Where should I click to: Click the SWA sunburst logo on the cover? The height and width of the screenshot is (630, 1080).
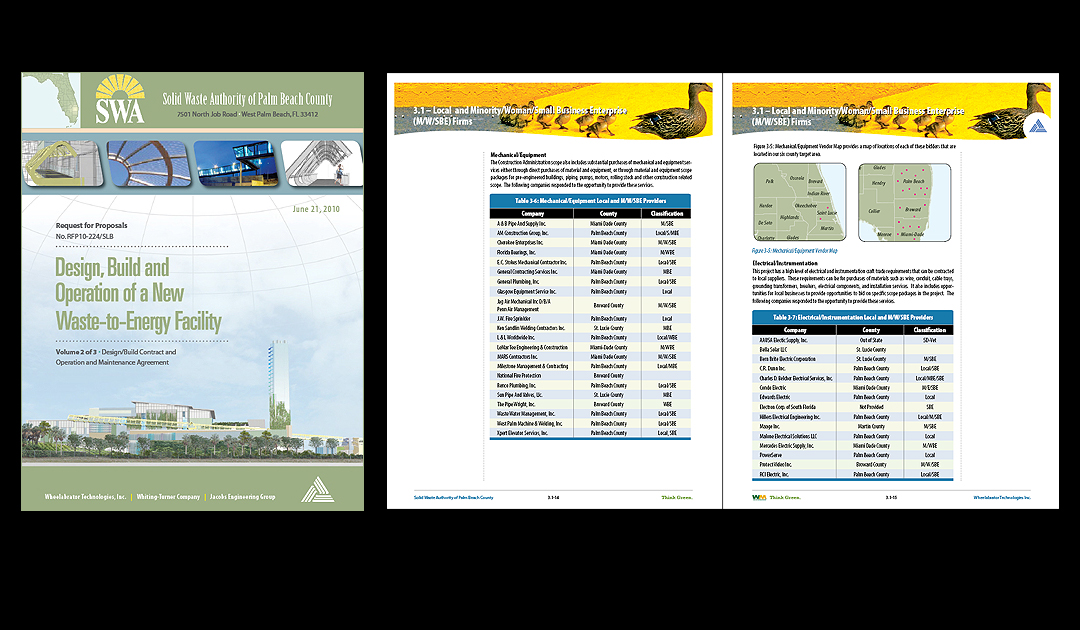click(120, 100)
